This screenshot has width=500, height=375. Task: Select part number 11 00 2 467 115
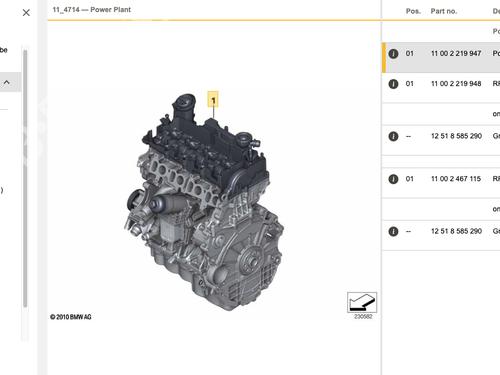point(456,179)
